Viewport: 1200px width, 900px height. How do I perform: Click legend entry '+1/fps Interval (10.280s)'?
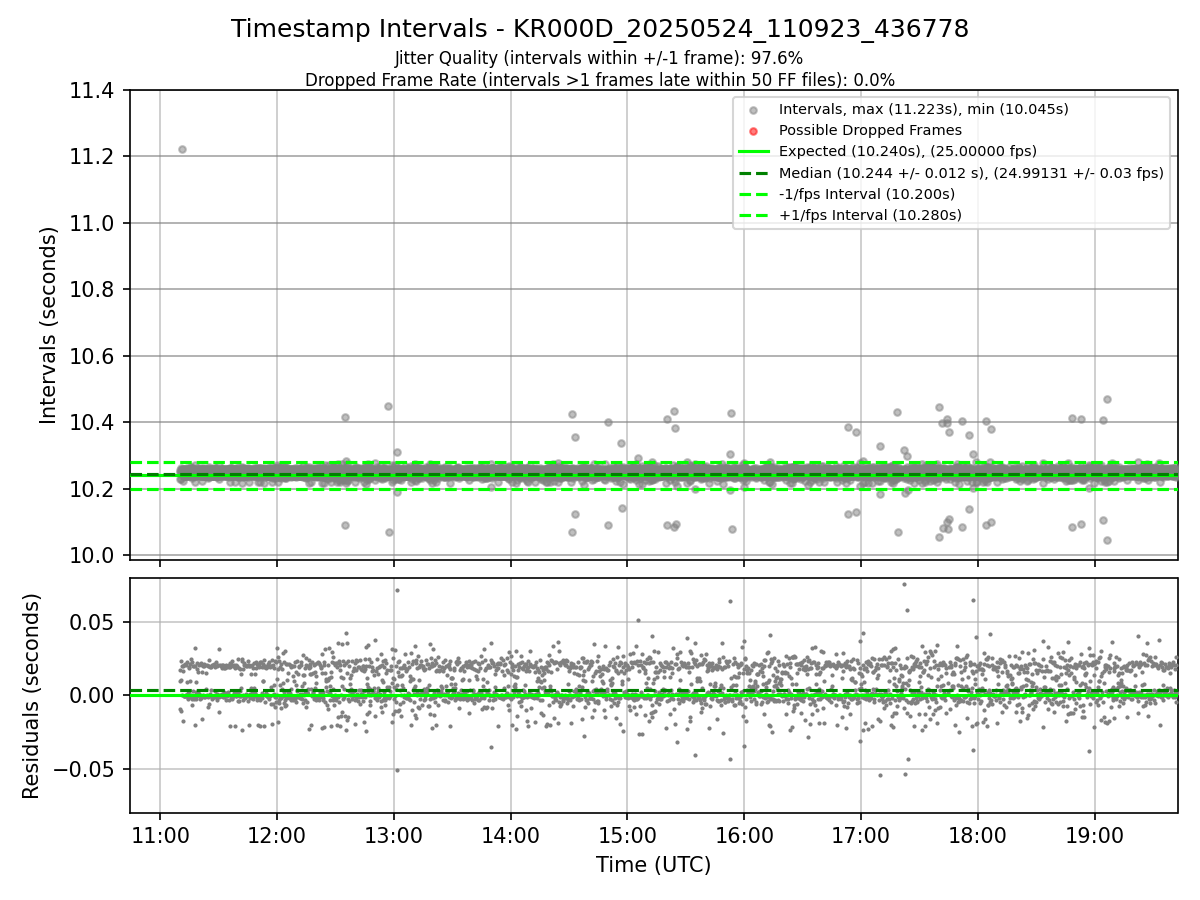coord(870,215)
